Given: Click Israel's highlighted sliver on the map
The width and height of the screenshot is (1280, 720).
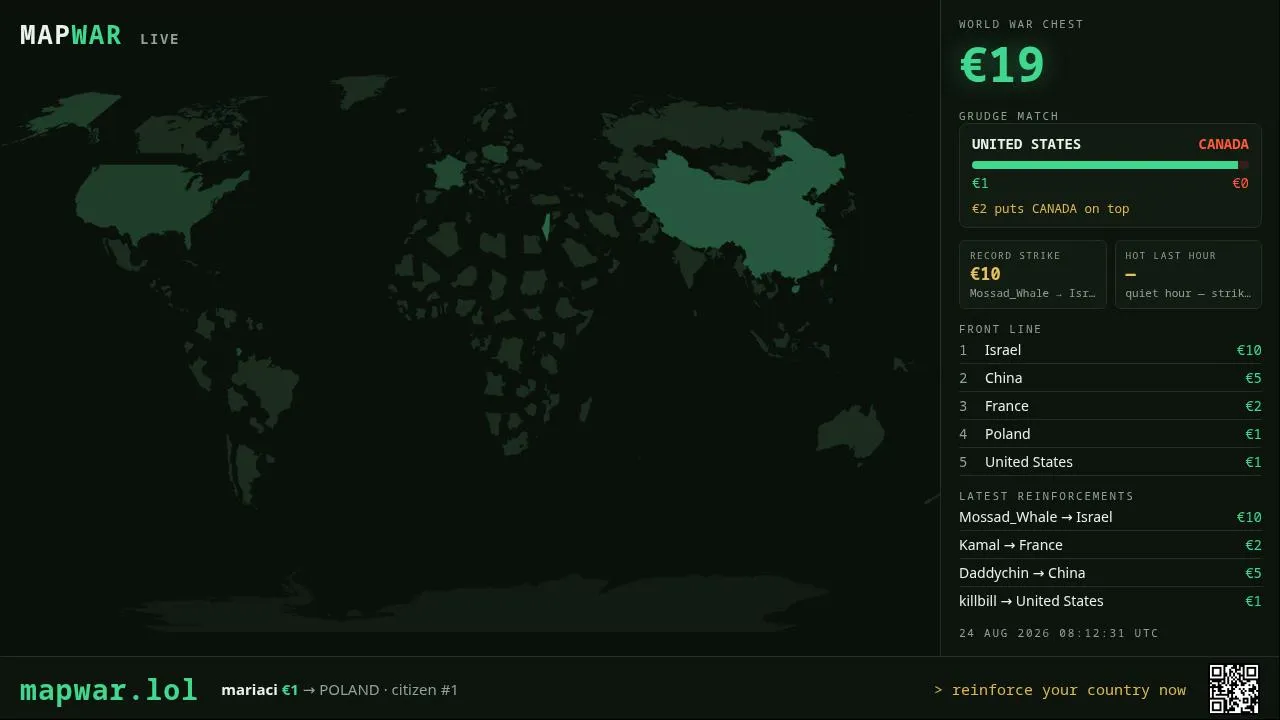Looking at the screenshot, I should coord(546,226).
